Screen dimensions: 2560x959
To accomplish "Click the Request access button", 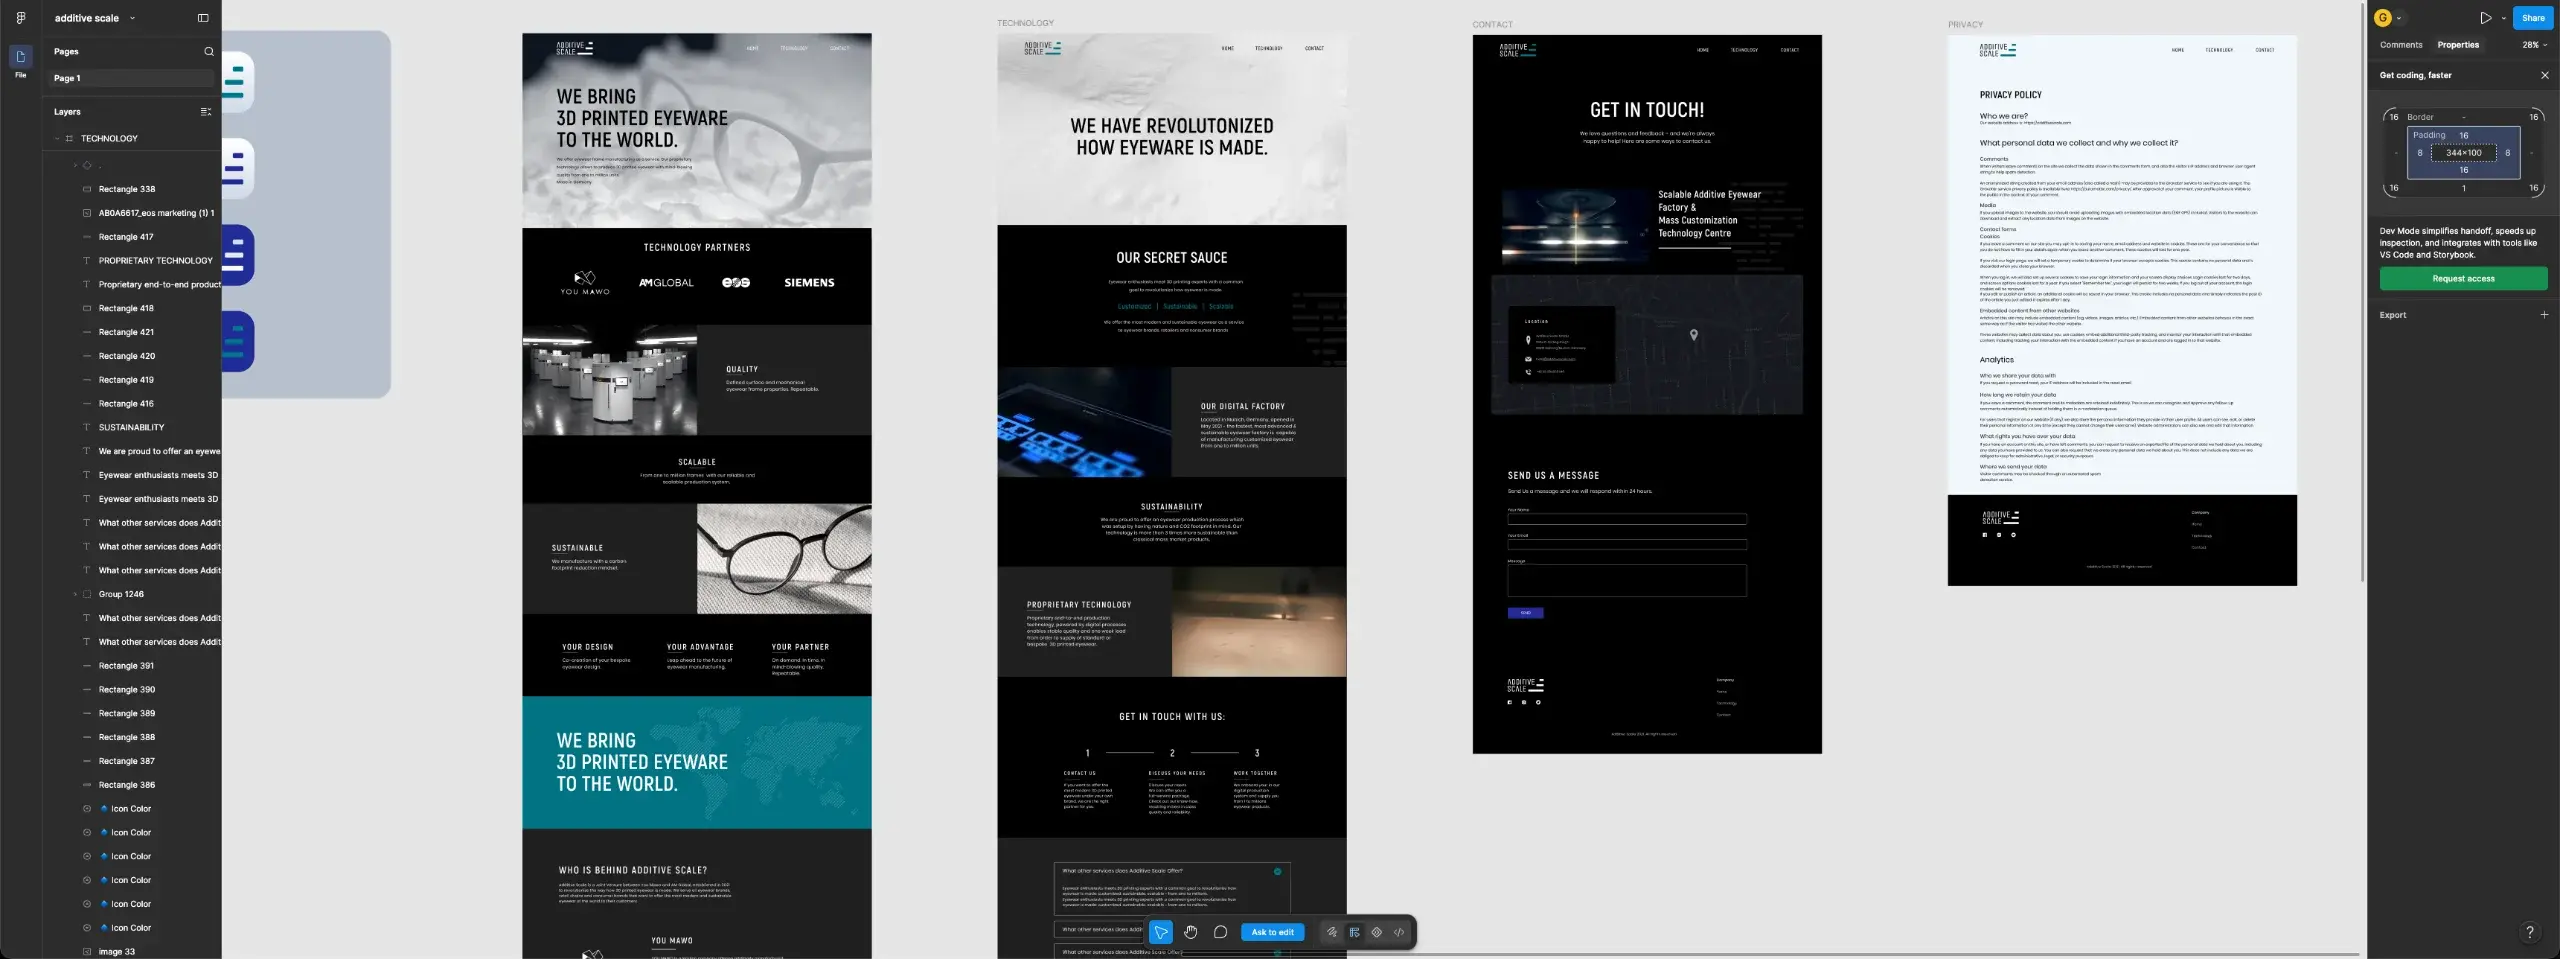I will pyautogui.click(x=2463, y=279).
